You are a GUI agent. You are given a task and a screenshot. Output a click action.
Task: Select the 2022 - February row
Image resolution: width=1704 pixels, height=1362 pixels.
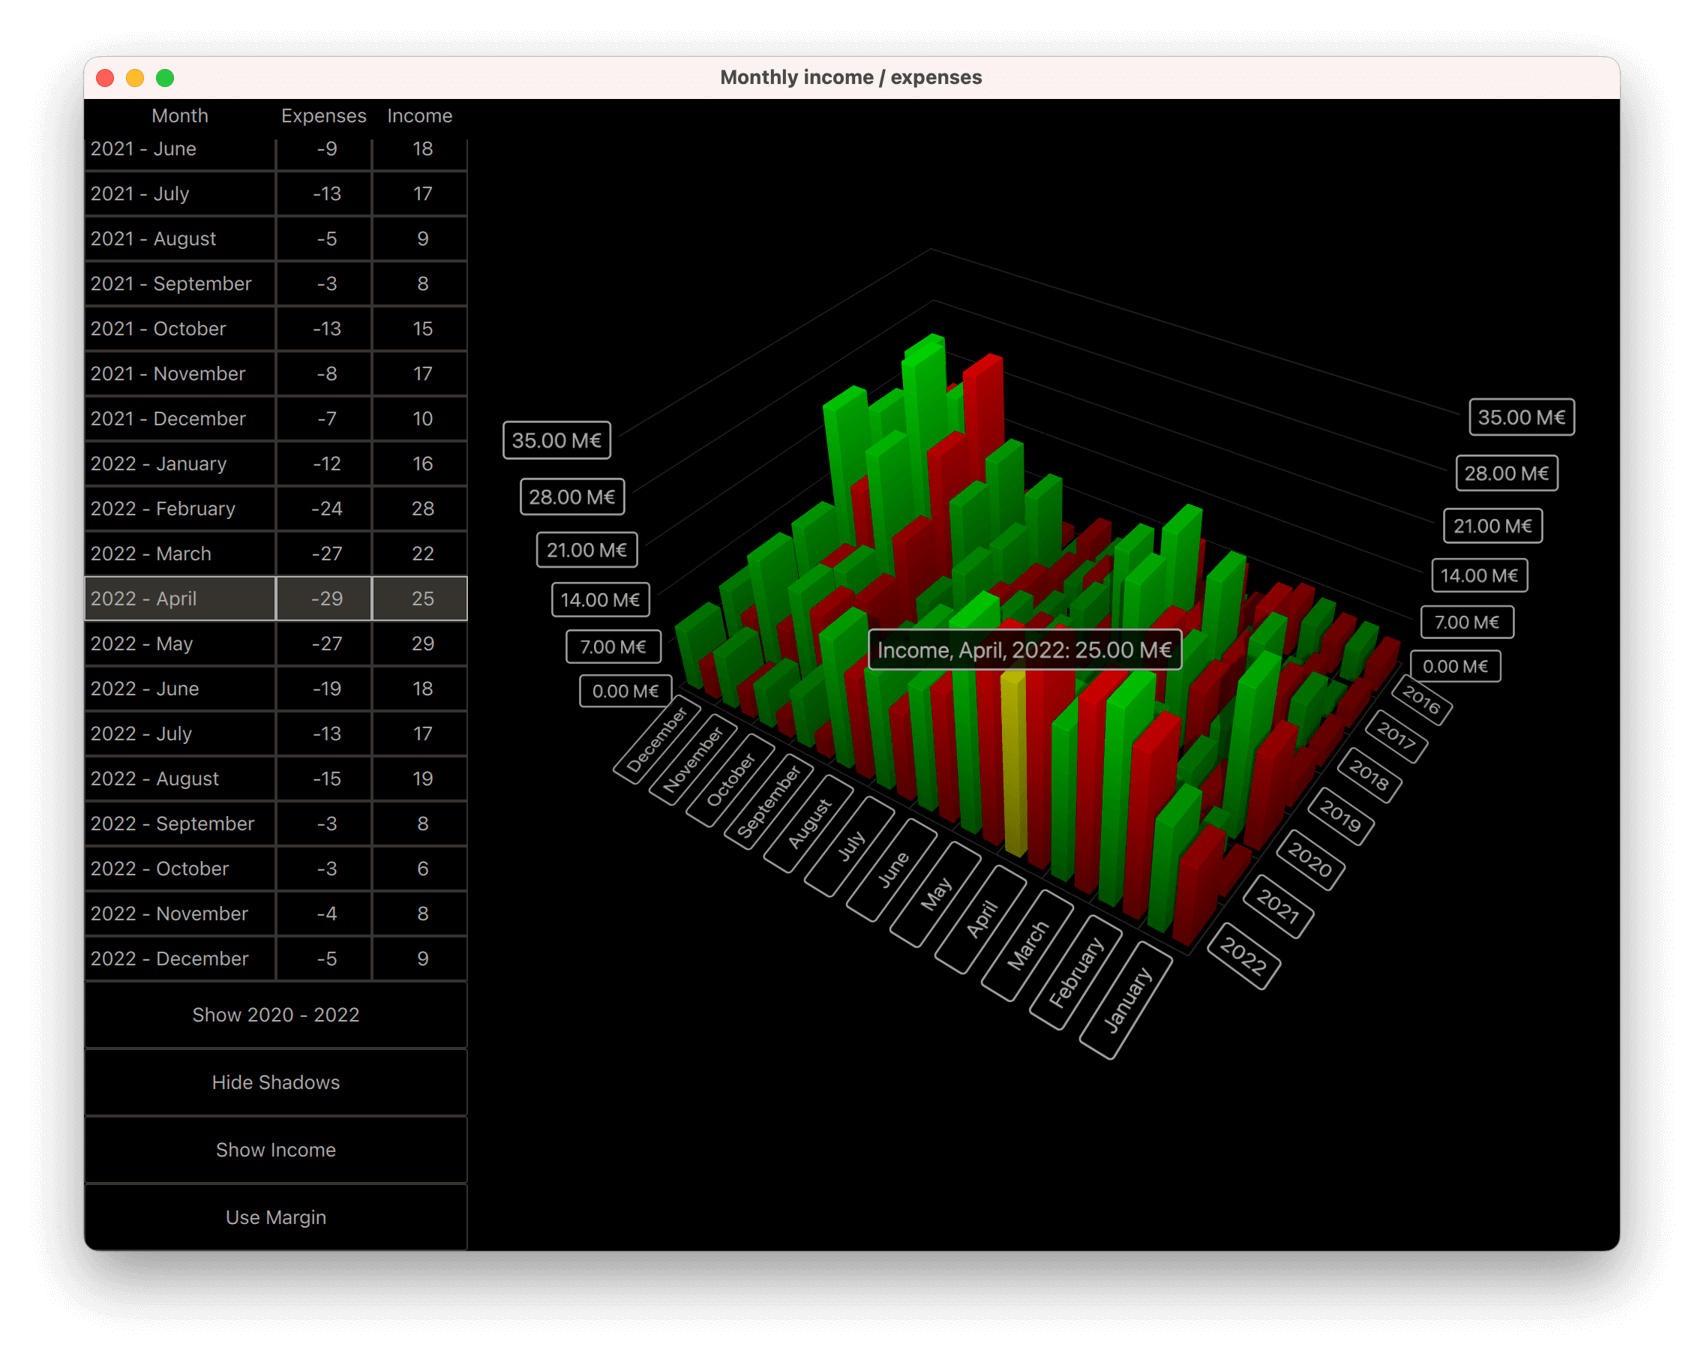pos(180,508)
